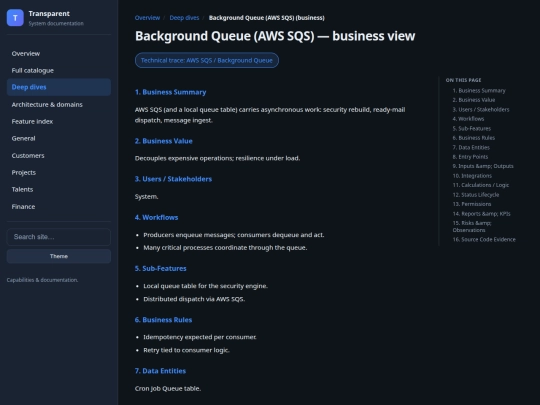Click the 7. Data Entities heading
Viewport: 540px width, 405px height.
click(160, 371)
